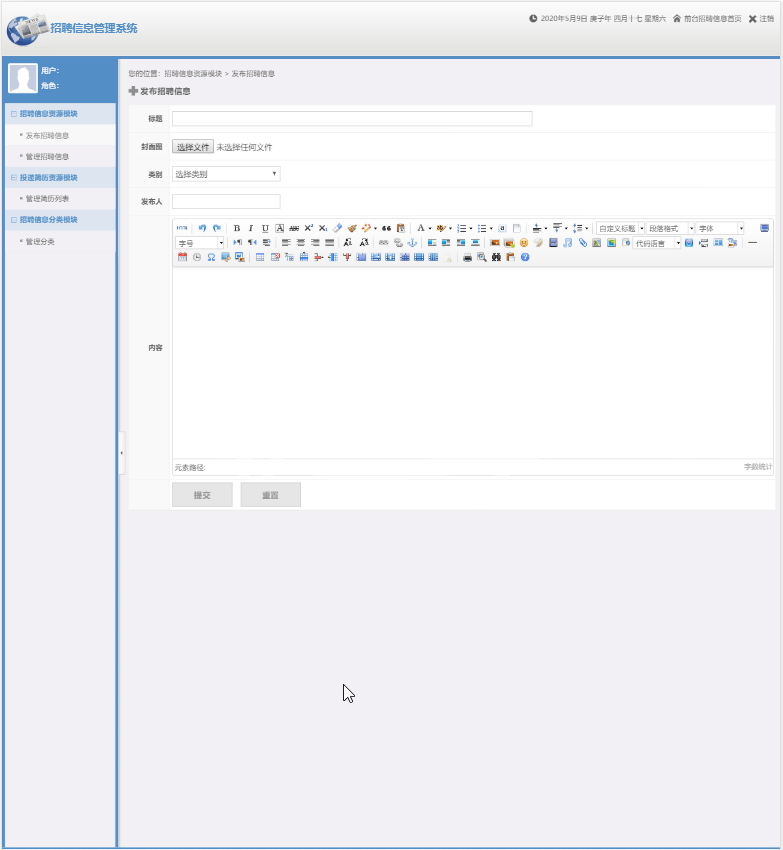This screenshot has height=850, width=783.
Task: Open the 段落格式 paragraph format dropdown
Action: pyautogui.click(x=669, y=228)
